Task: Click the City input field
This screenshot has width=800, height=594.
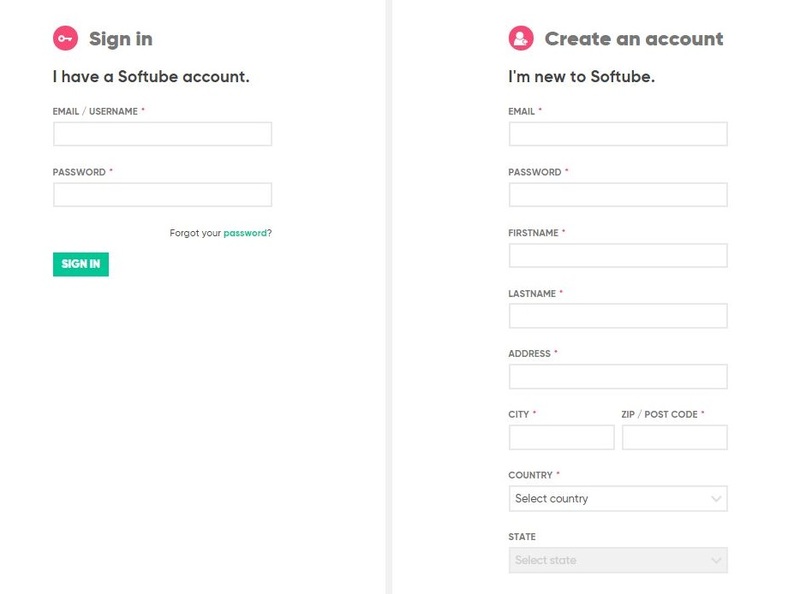Action: point(561,437)
